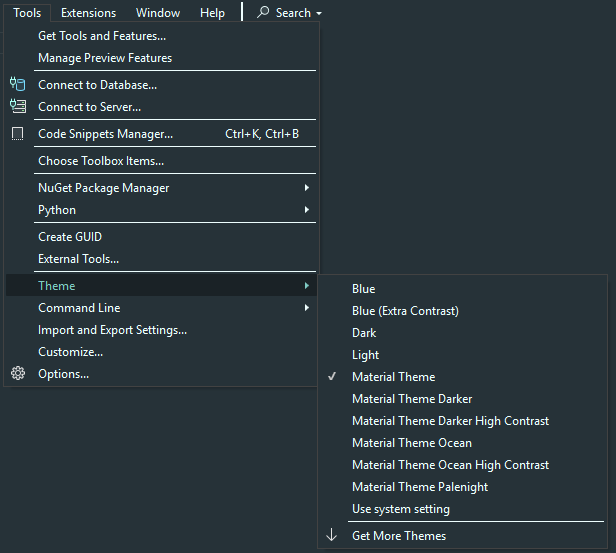Enable the Light theme

pyautogui.click(x=365, y=355)
